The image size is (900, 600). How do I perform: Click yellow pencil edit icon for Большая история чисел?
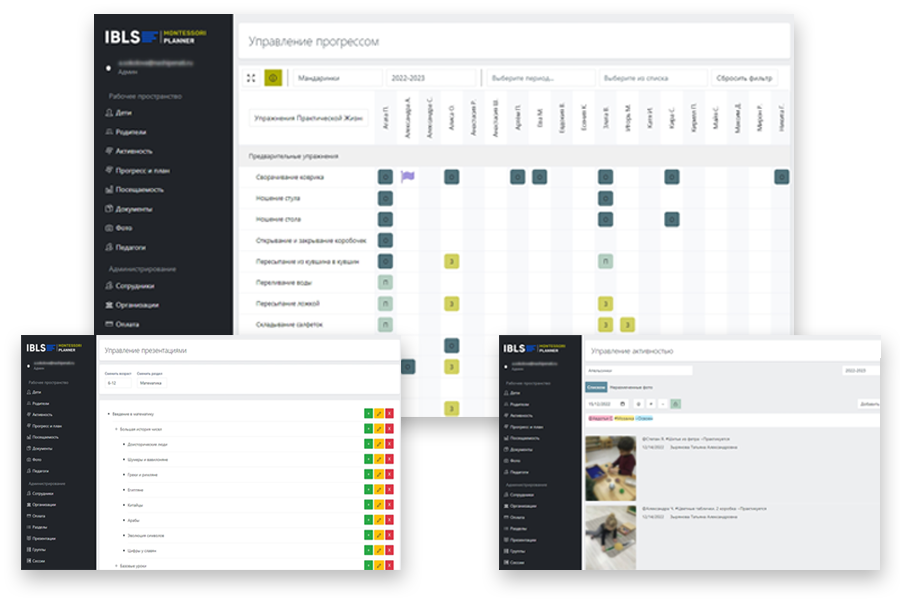point(379,429)
